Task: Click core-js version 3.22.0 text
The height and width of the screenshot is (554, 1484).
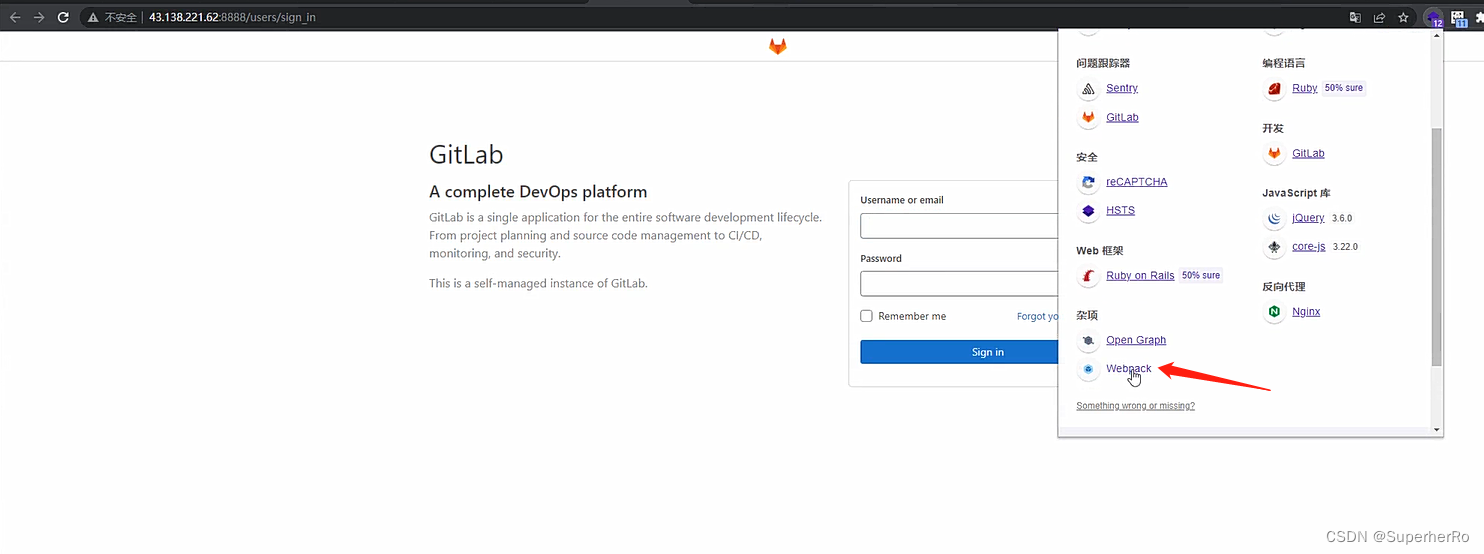Action: 1345,246
